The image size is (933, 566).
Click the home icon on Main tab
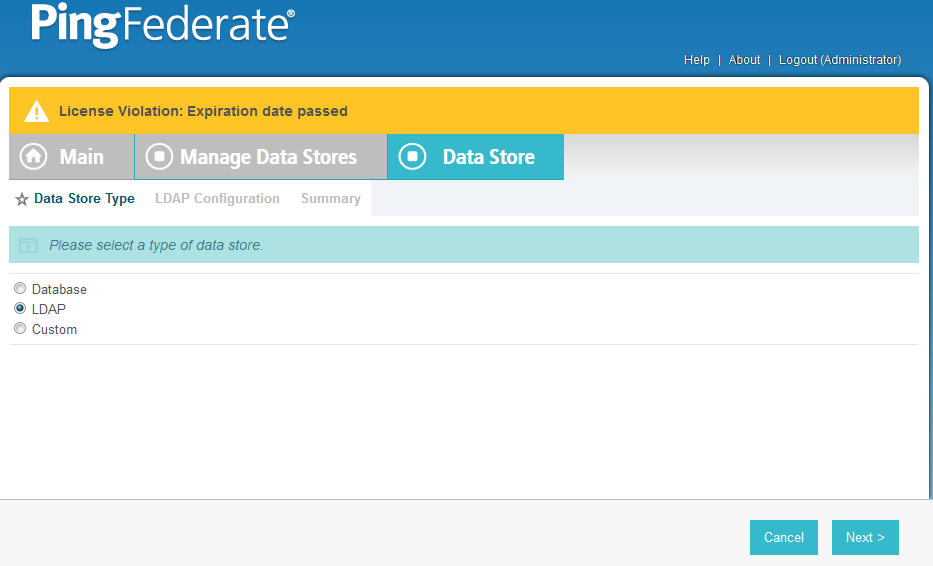click(x=33, y=157)
